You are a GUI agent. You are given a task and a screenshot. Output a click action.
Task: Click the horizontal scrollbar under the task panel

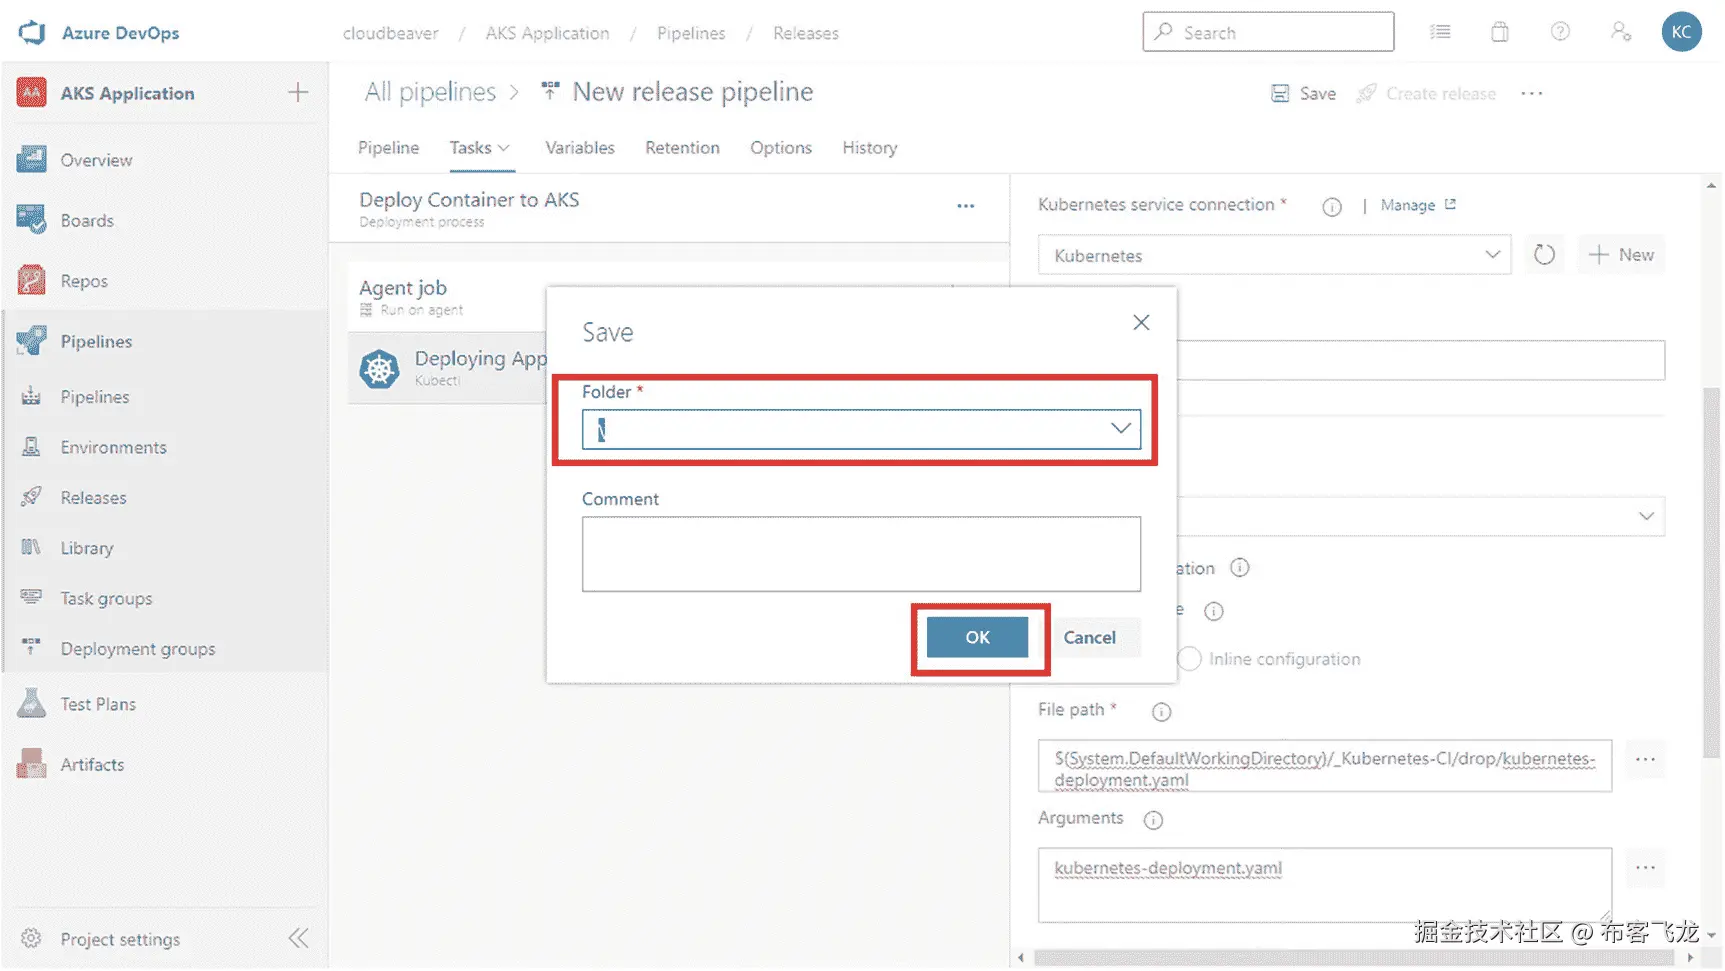[1355, 958]
